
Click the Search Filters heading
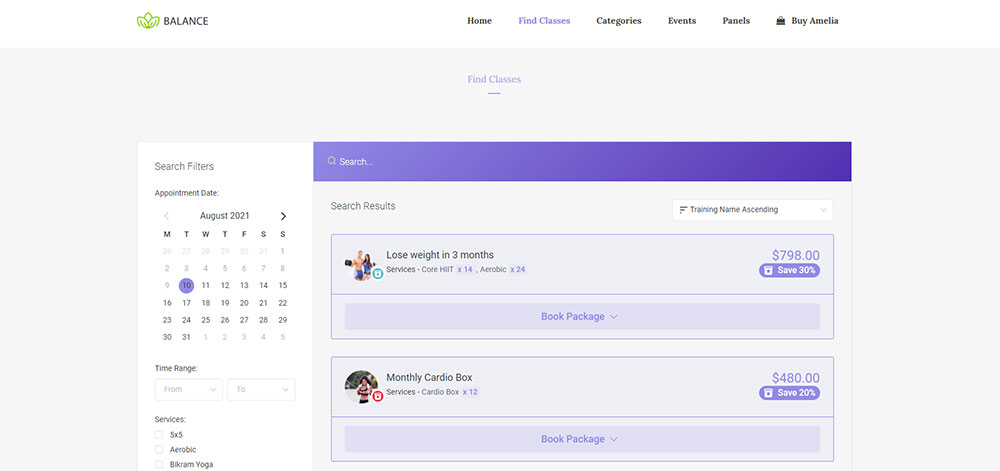(184, 166)
